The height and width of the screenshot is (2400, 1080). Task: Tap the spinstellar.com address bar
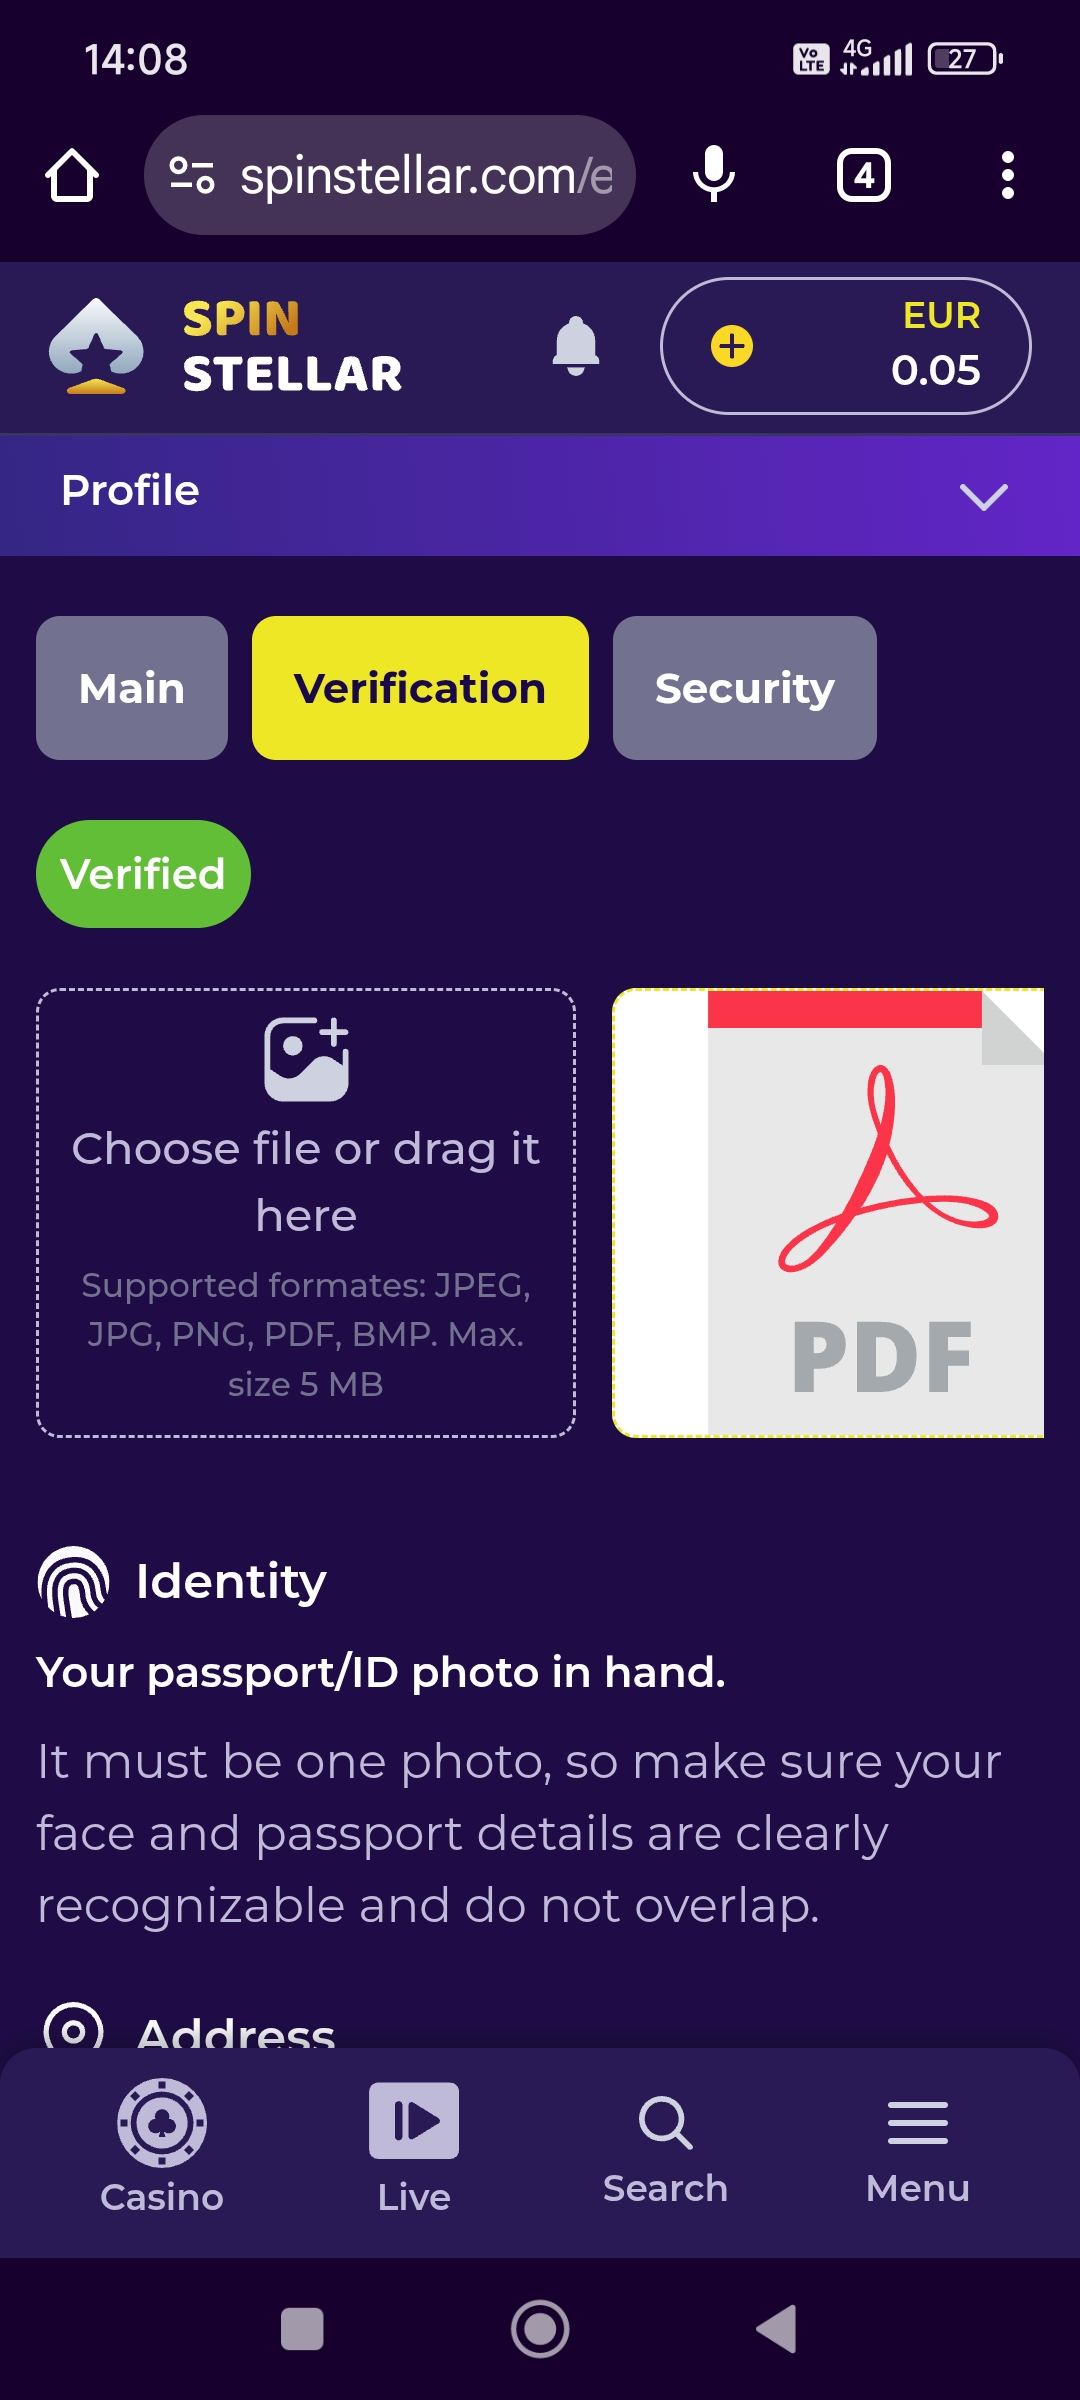(390, 176)
